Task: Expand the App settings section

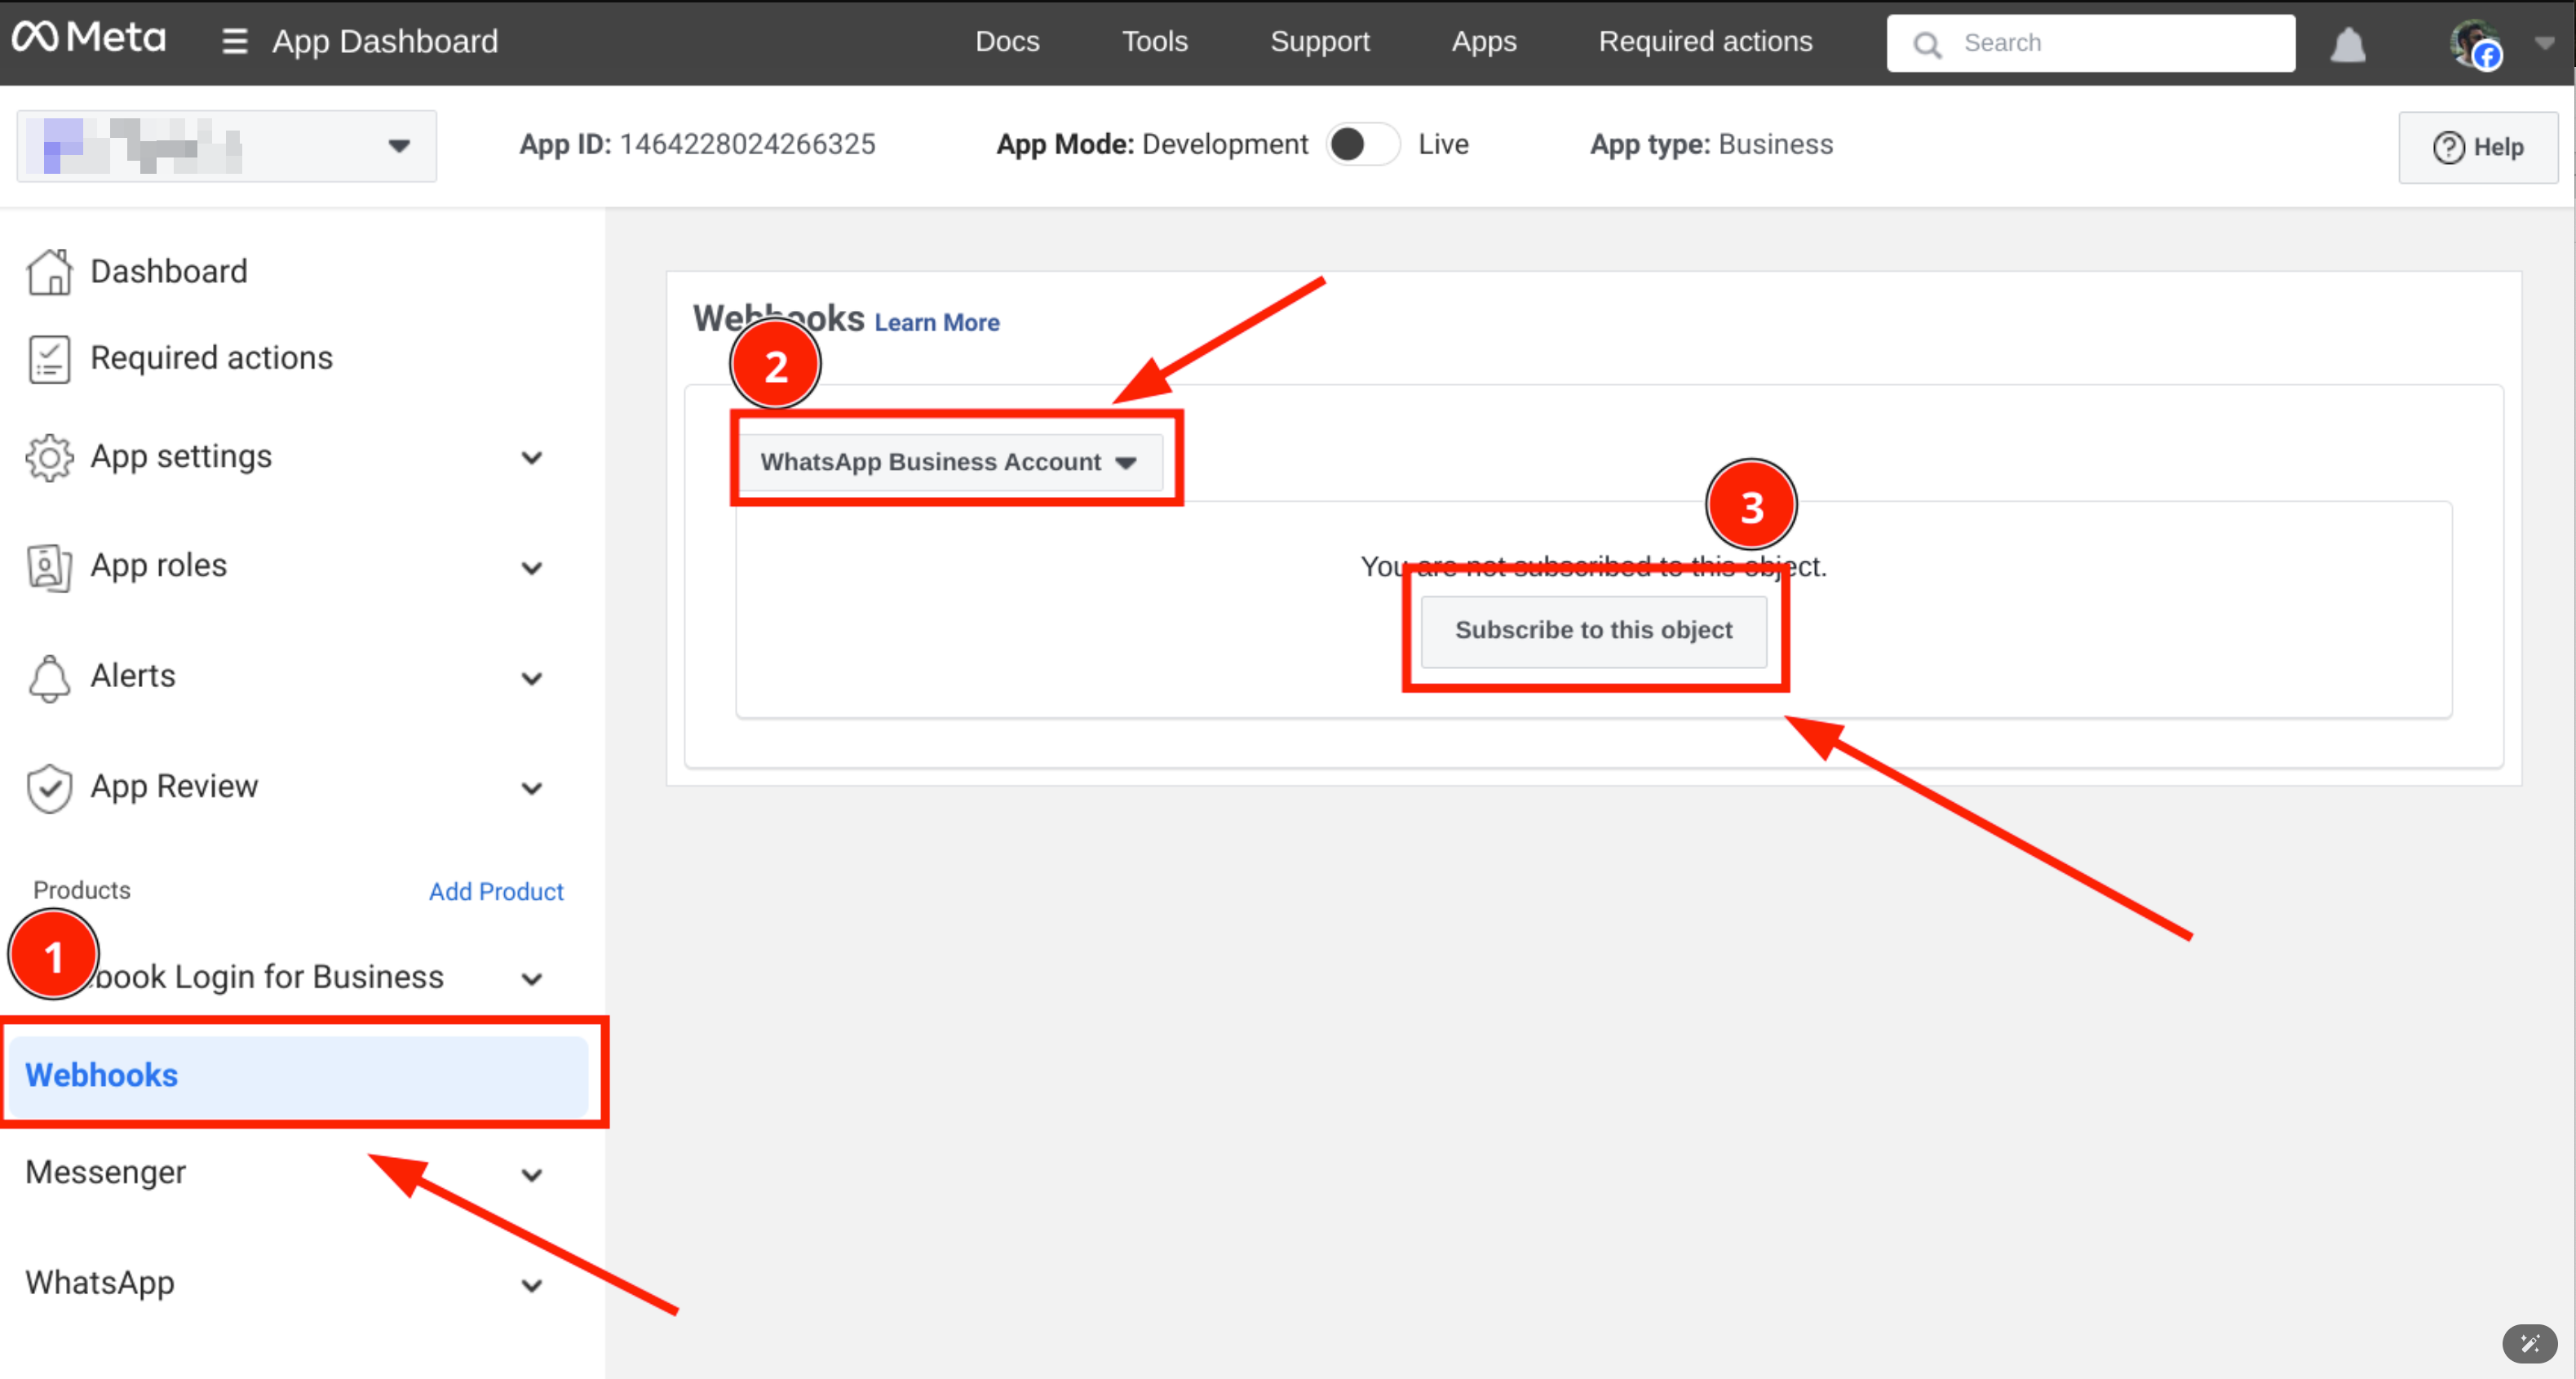Action: click(532, 458)
